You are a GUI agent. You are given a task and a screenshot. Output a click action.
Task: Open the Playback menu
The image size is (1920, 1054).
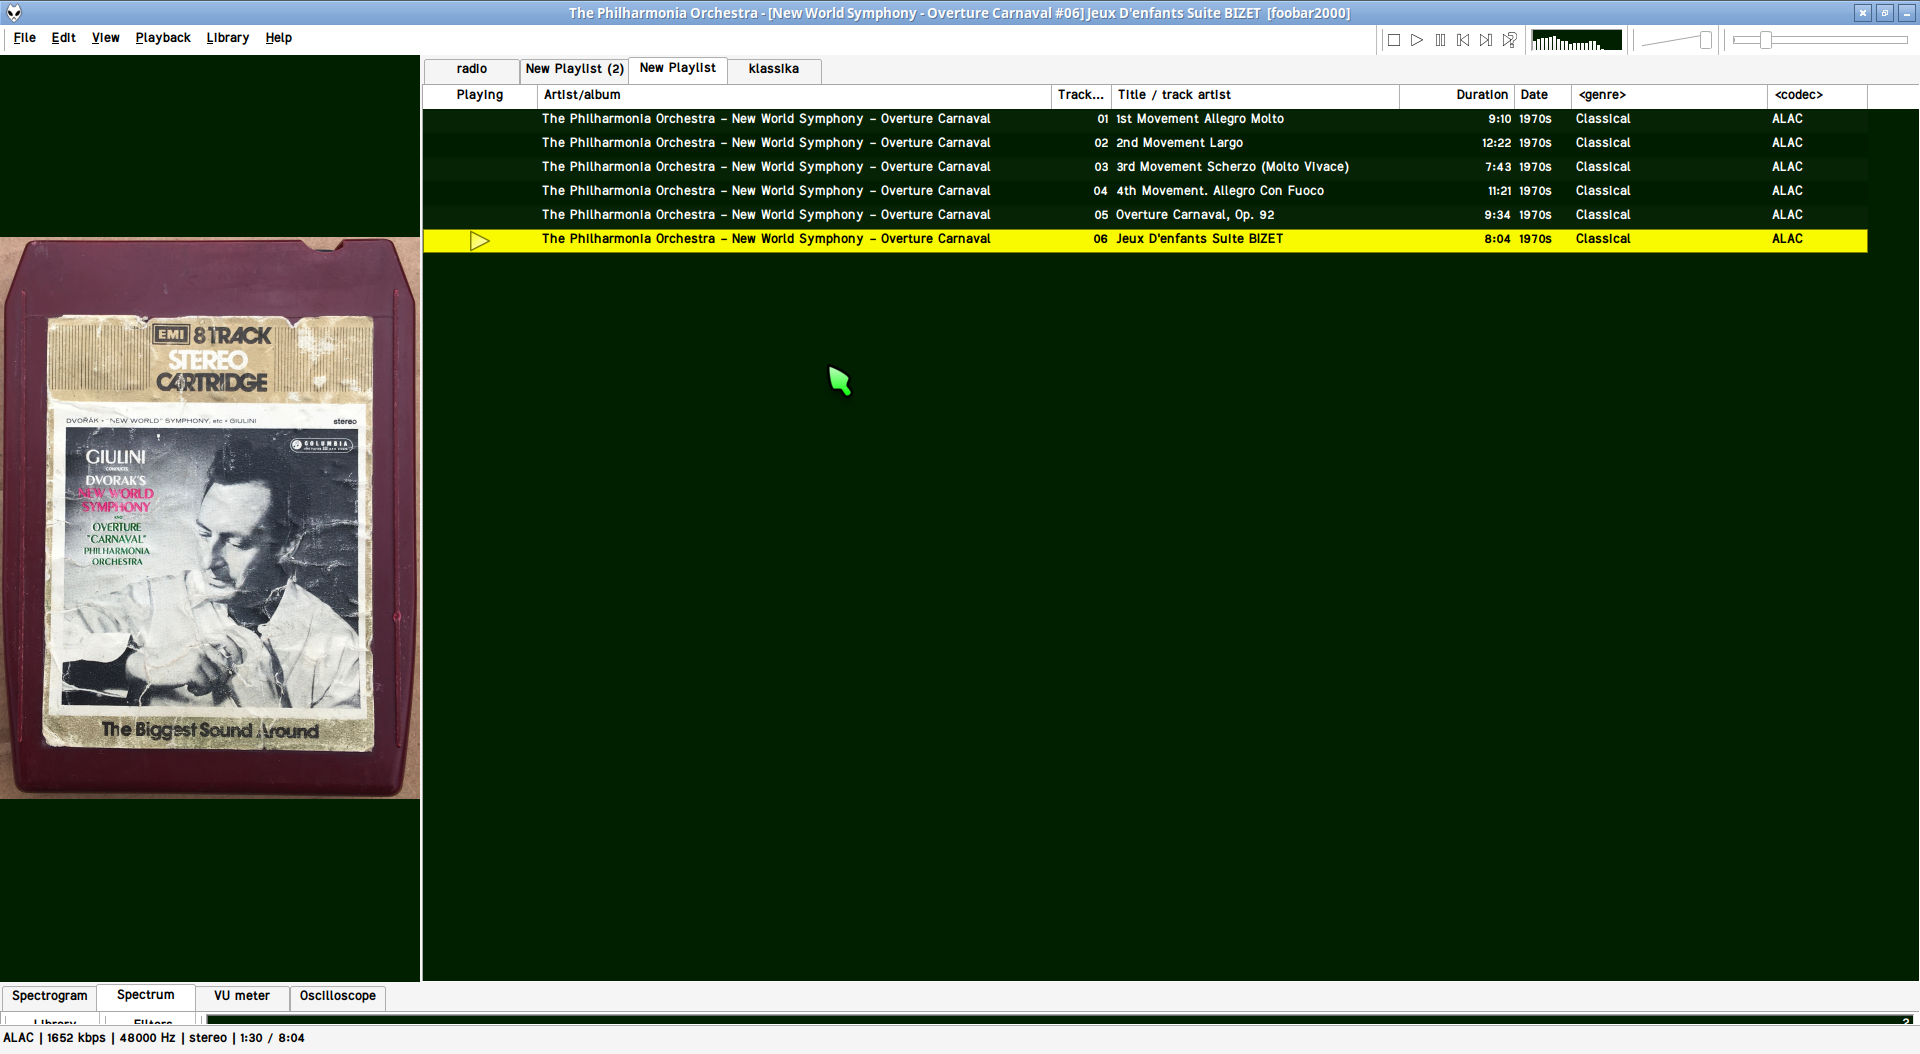point(163,38)
